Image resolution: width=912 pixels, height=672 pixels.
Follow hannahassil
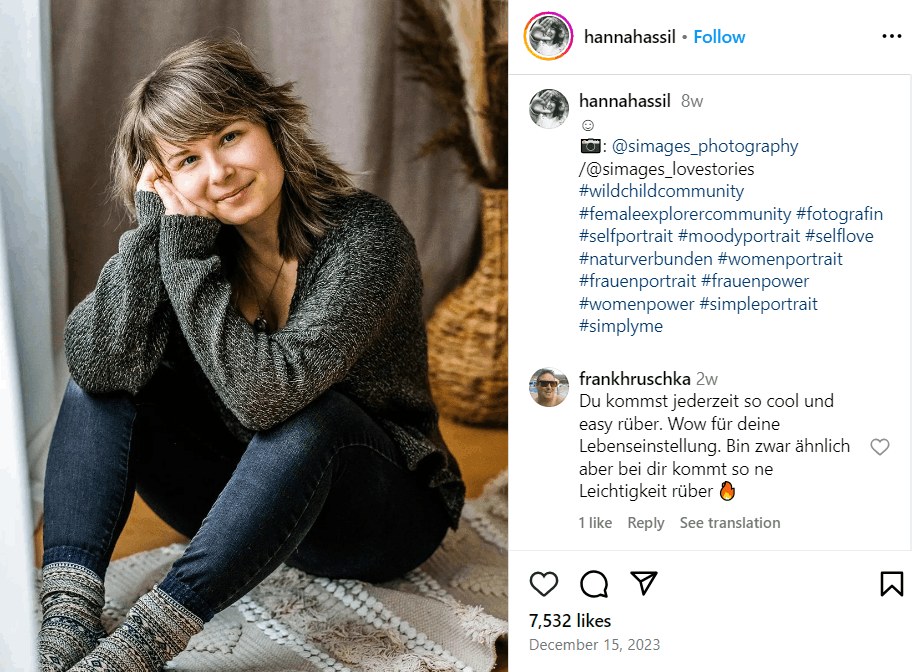tap(719, 37)
